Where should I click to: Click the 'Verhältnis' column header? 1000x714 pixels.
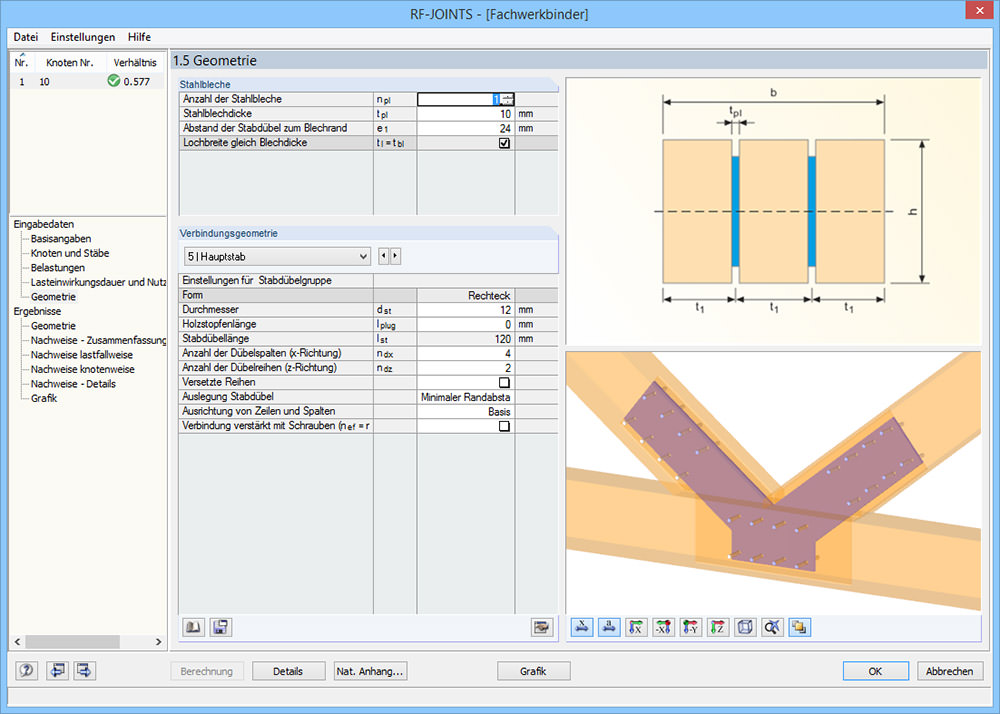click(x=135, y=62)
